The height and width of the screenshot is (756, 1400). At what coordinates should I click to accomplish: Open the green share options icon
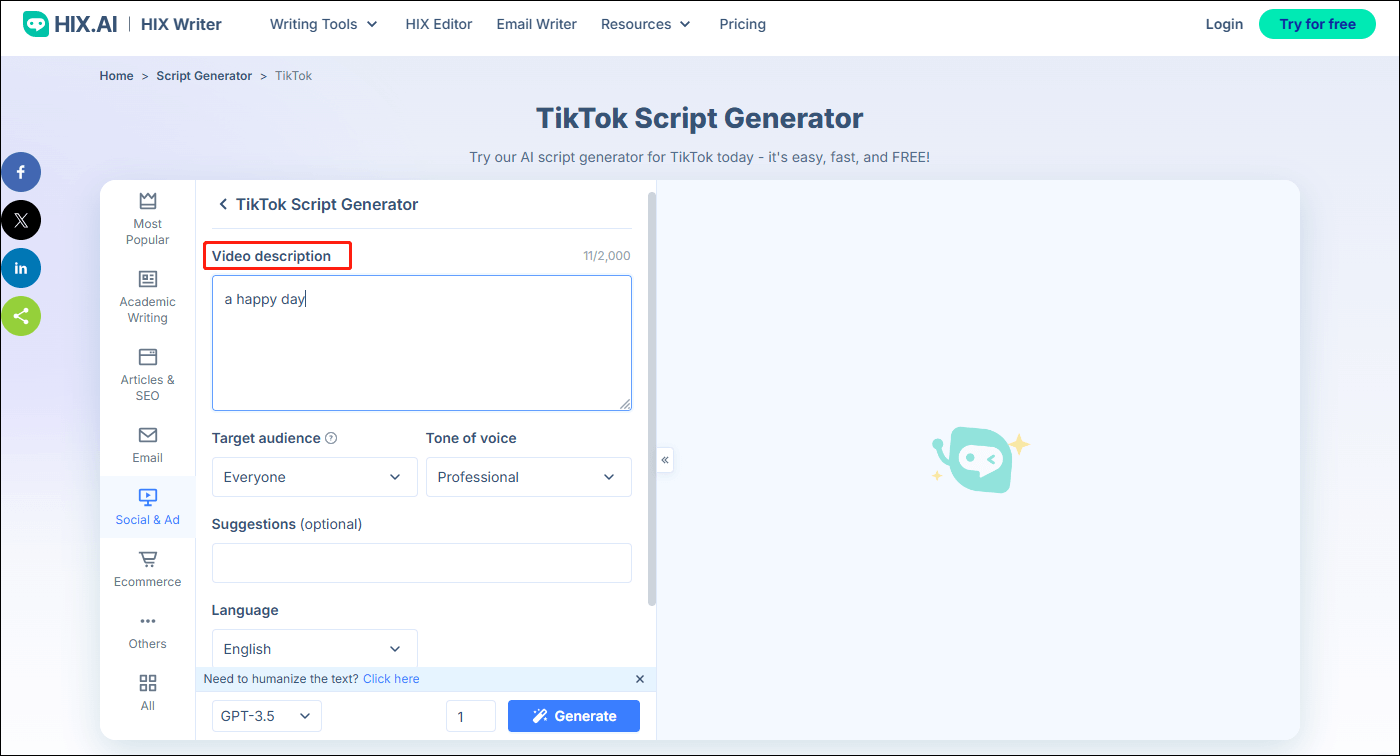[21, 316]
